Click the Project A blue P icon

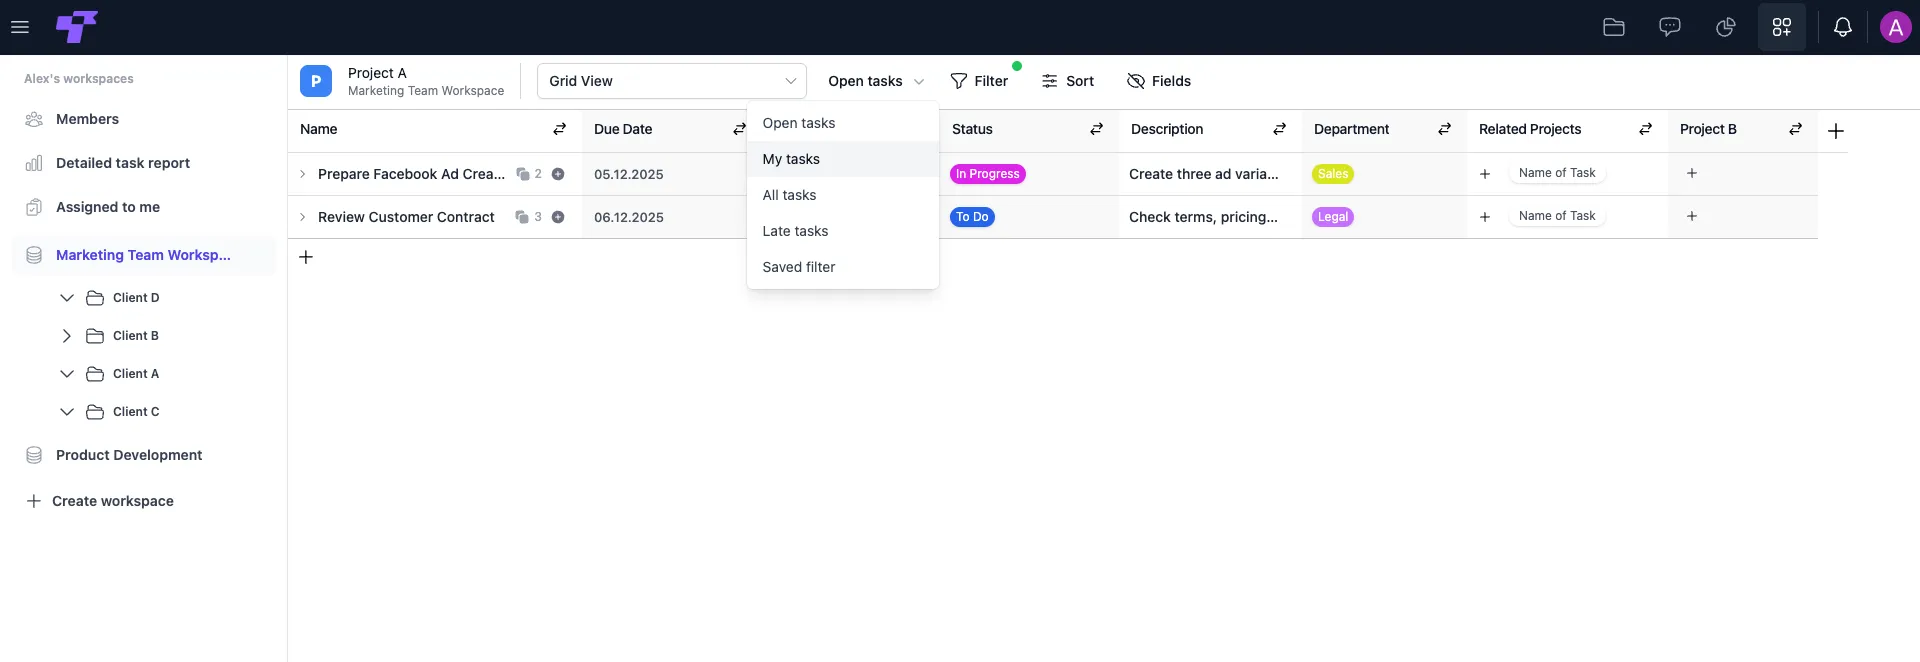[316, 81]
